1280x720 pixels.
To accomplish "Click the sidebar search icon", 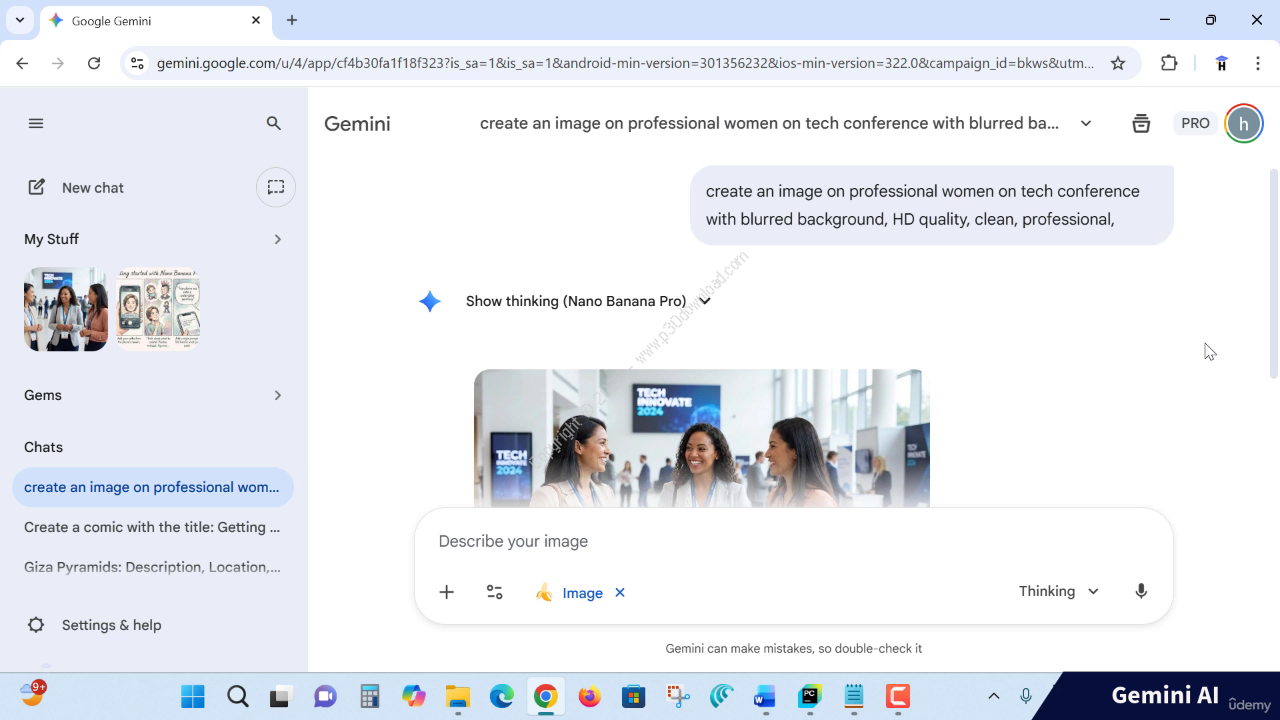I will 274,123.
